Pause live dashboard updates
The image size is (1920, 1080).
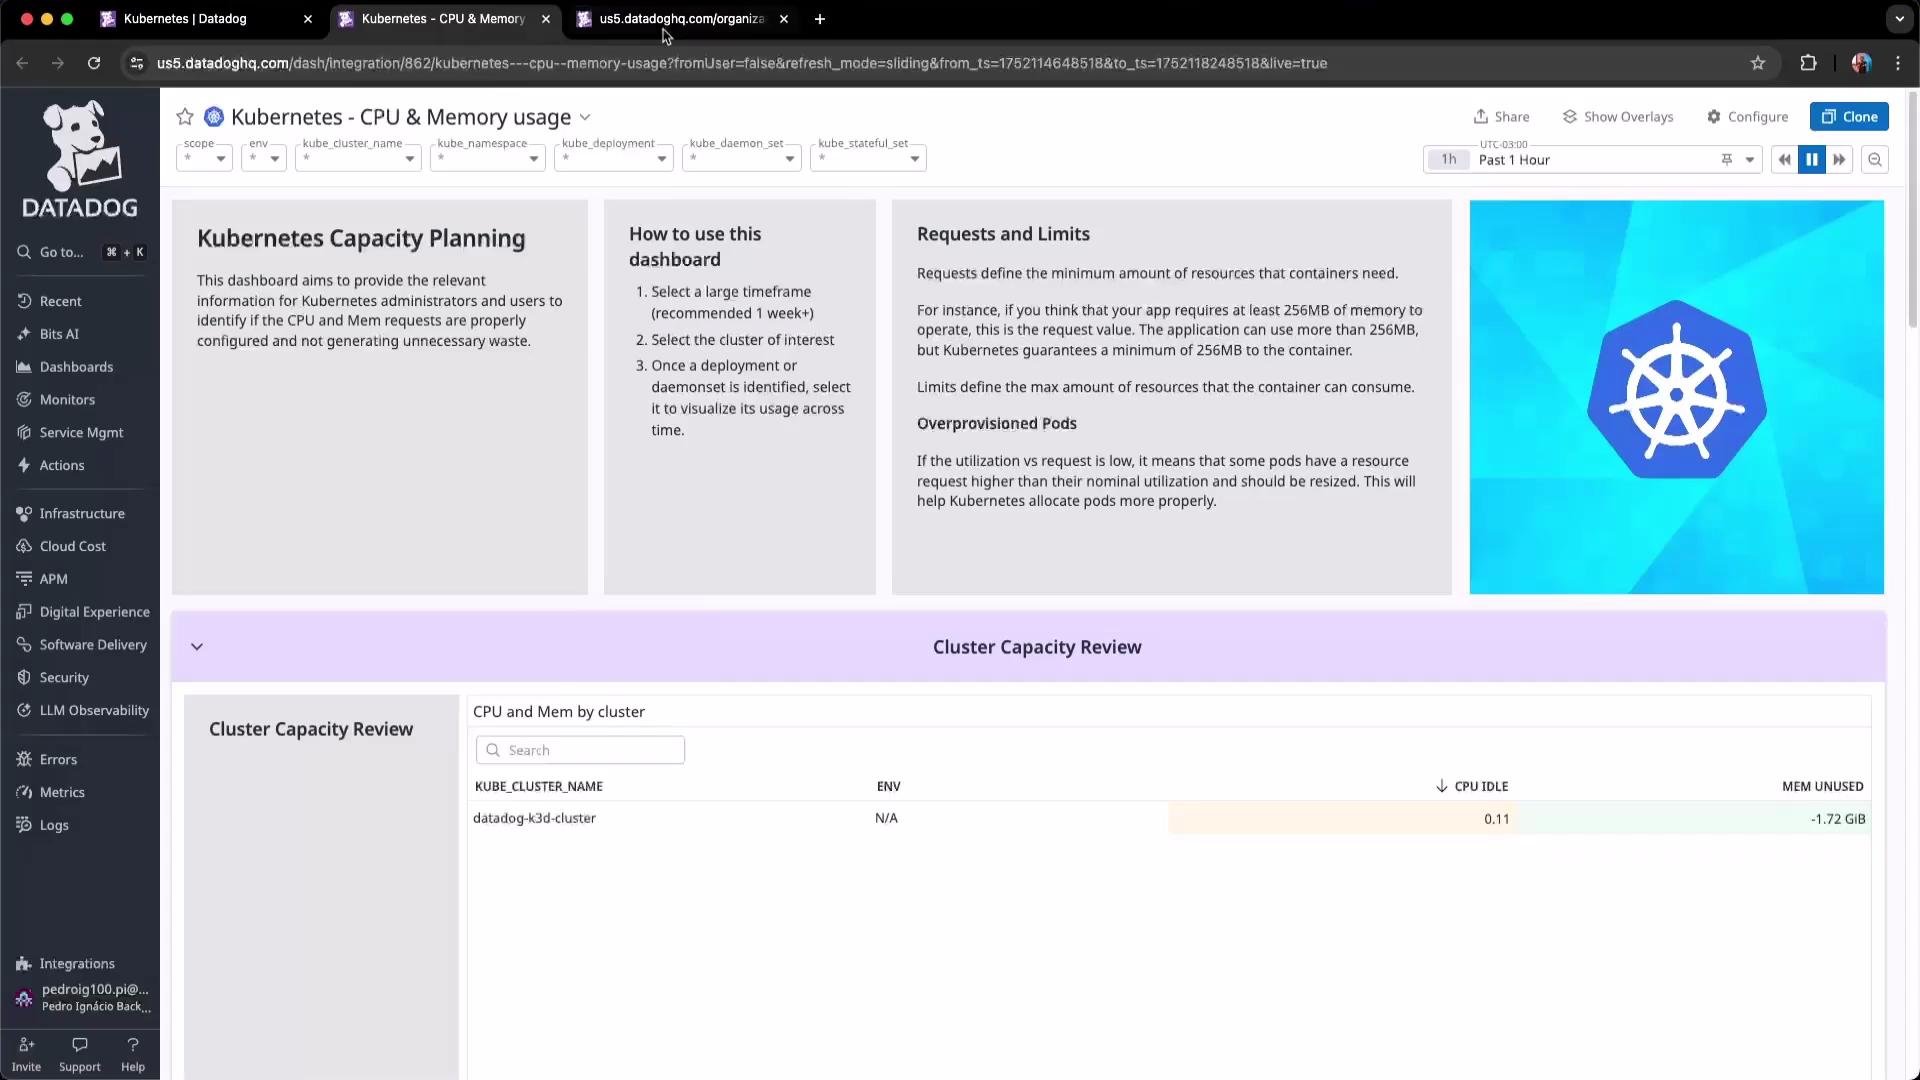pos(1812,160)
